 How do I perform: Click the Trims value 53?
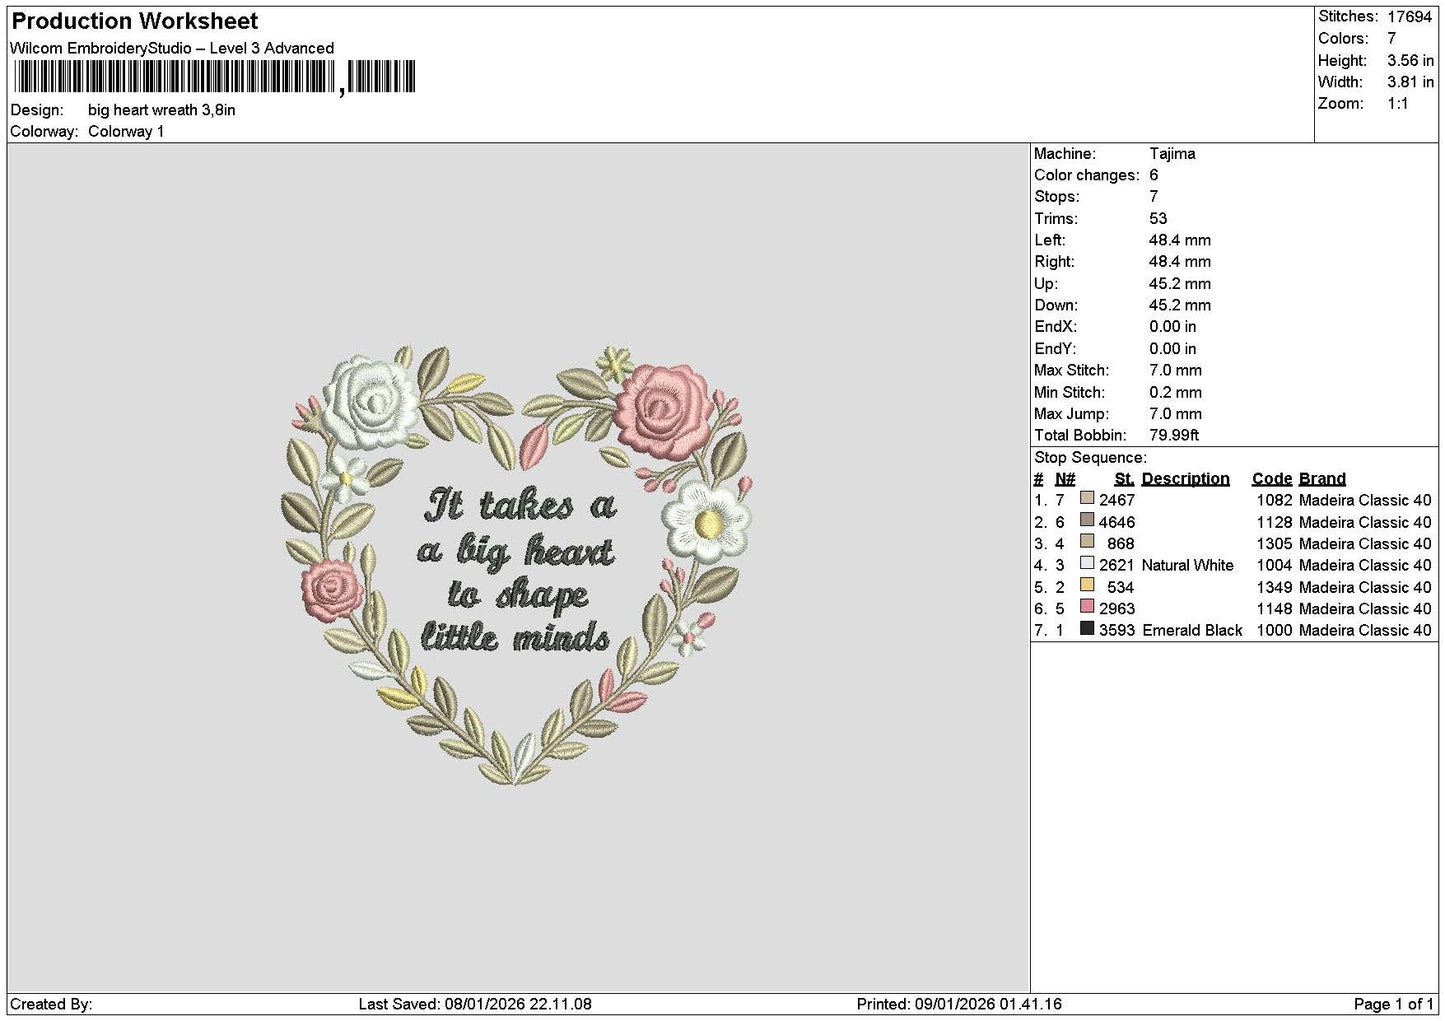pos(1158,219)
